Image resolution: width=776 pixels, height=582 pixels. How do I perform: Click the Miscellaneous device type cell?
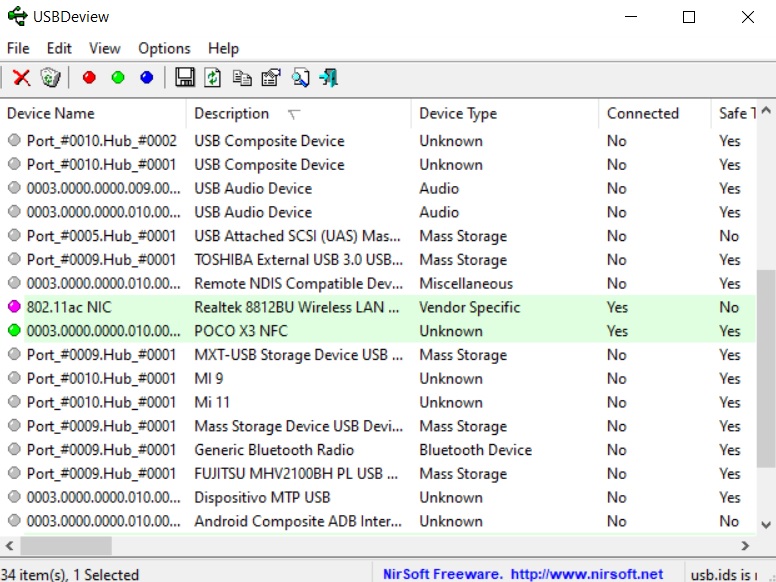pyautogui.click(x=466, y=283)
